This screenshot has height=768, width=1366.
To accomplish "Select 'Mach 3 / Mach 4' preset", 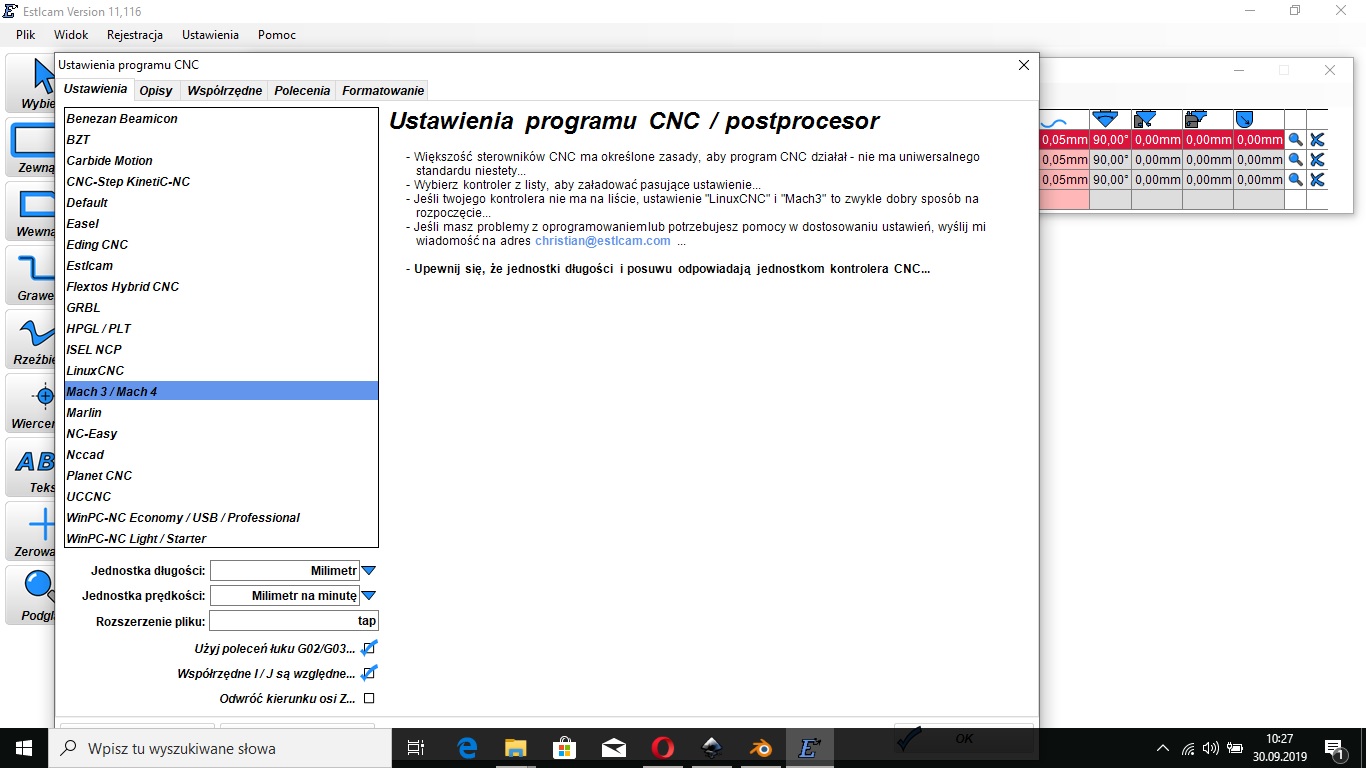I will pyautogui.click(x=221, y=392).
